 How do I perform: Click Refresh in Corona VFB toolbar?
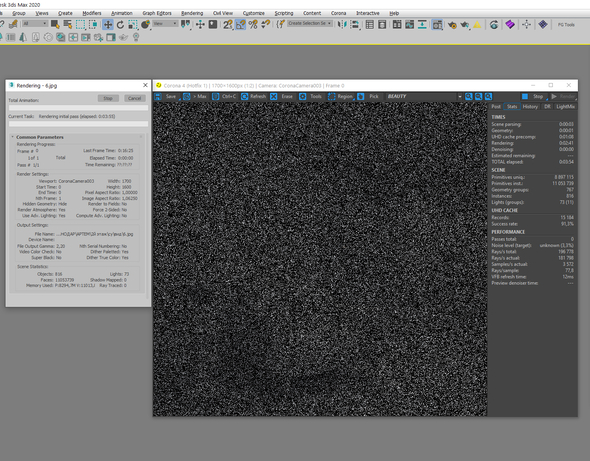(254, 97)
